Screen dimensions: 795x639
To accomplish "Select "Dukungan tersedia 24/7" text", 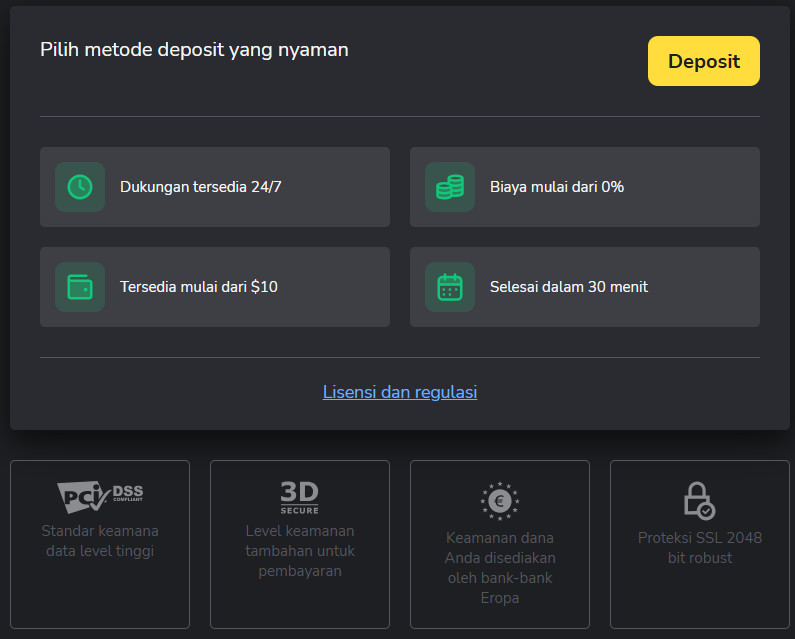I will click(200, 187).
